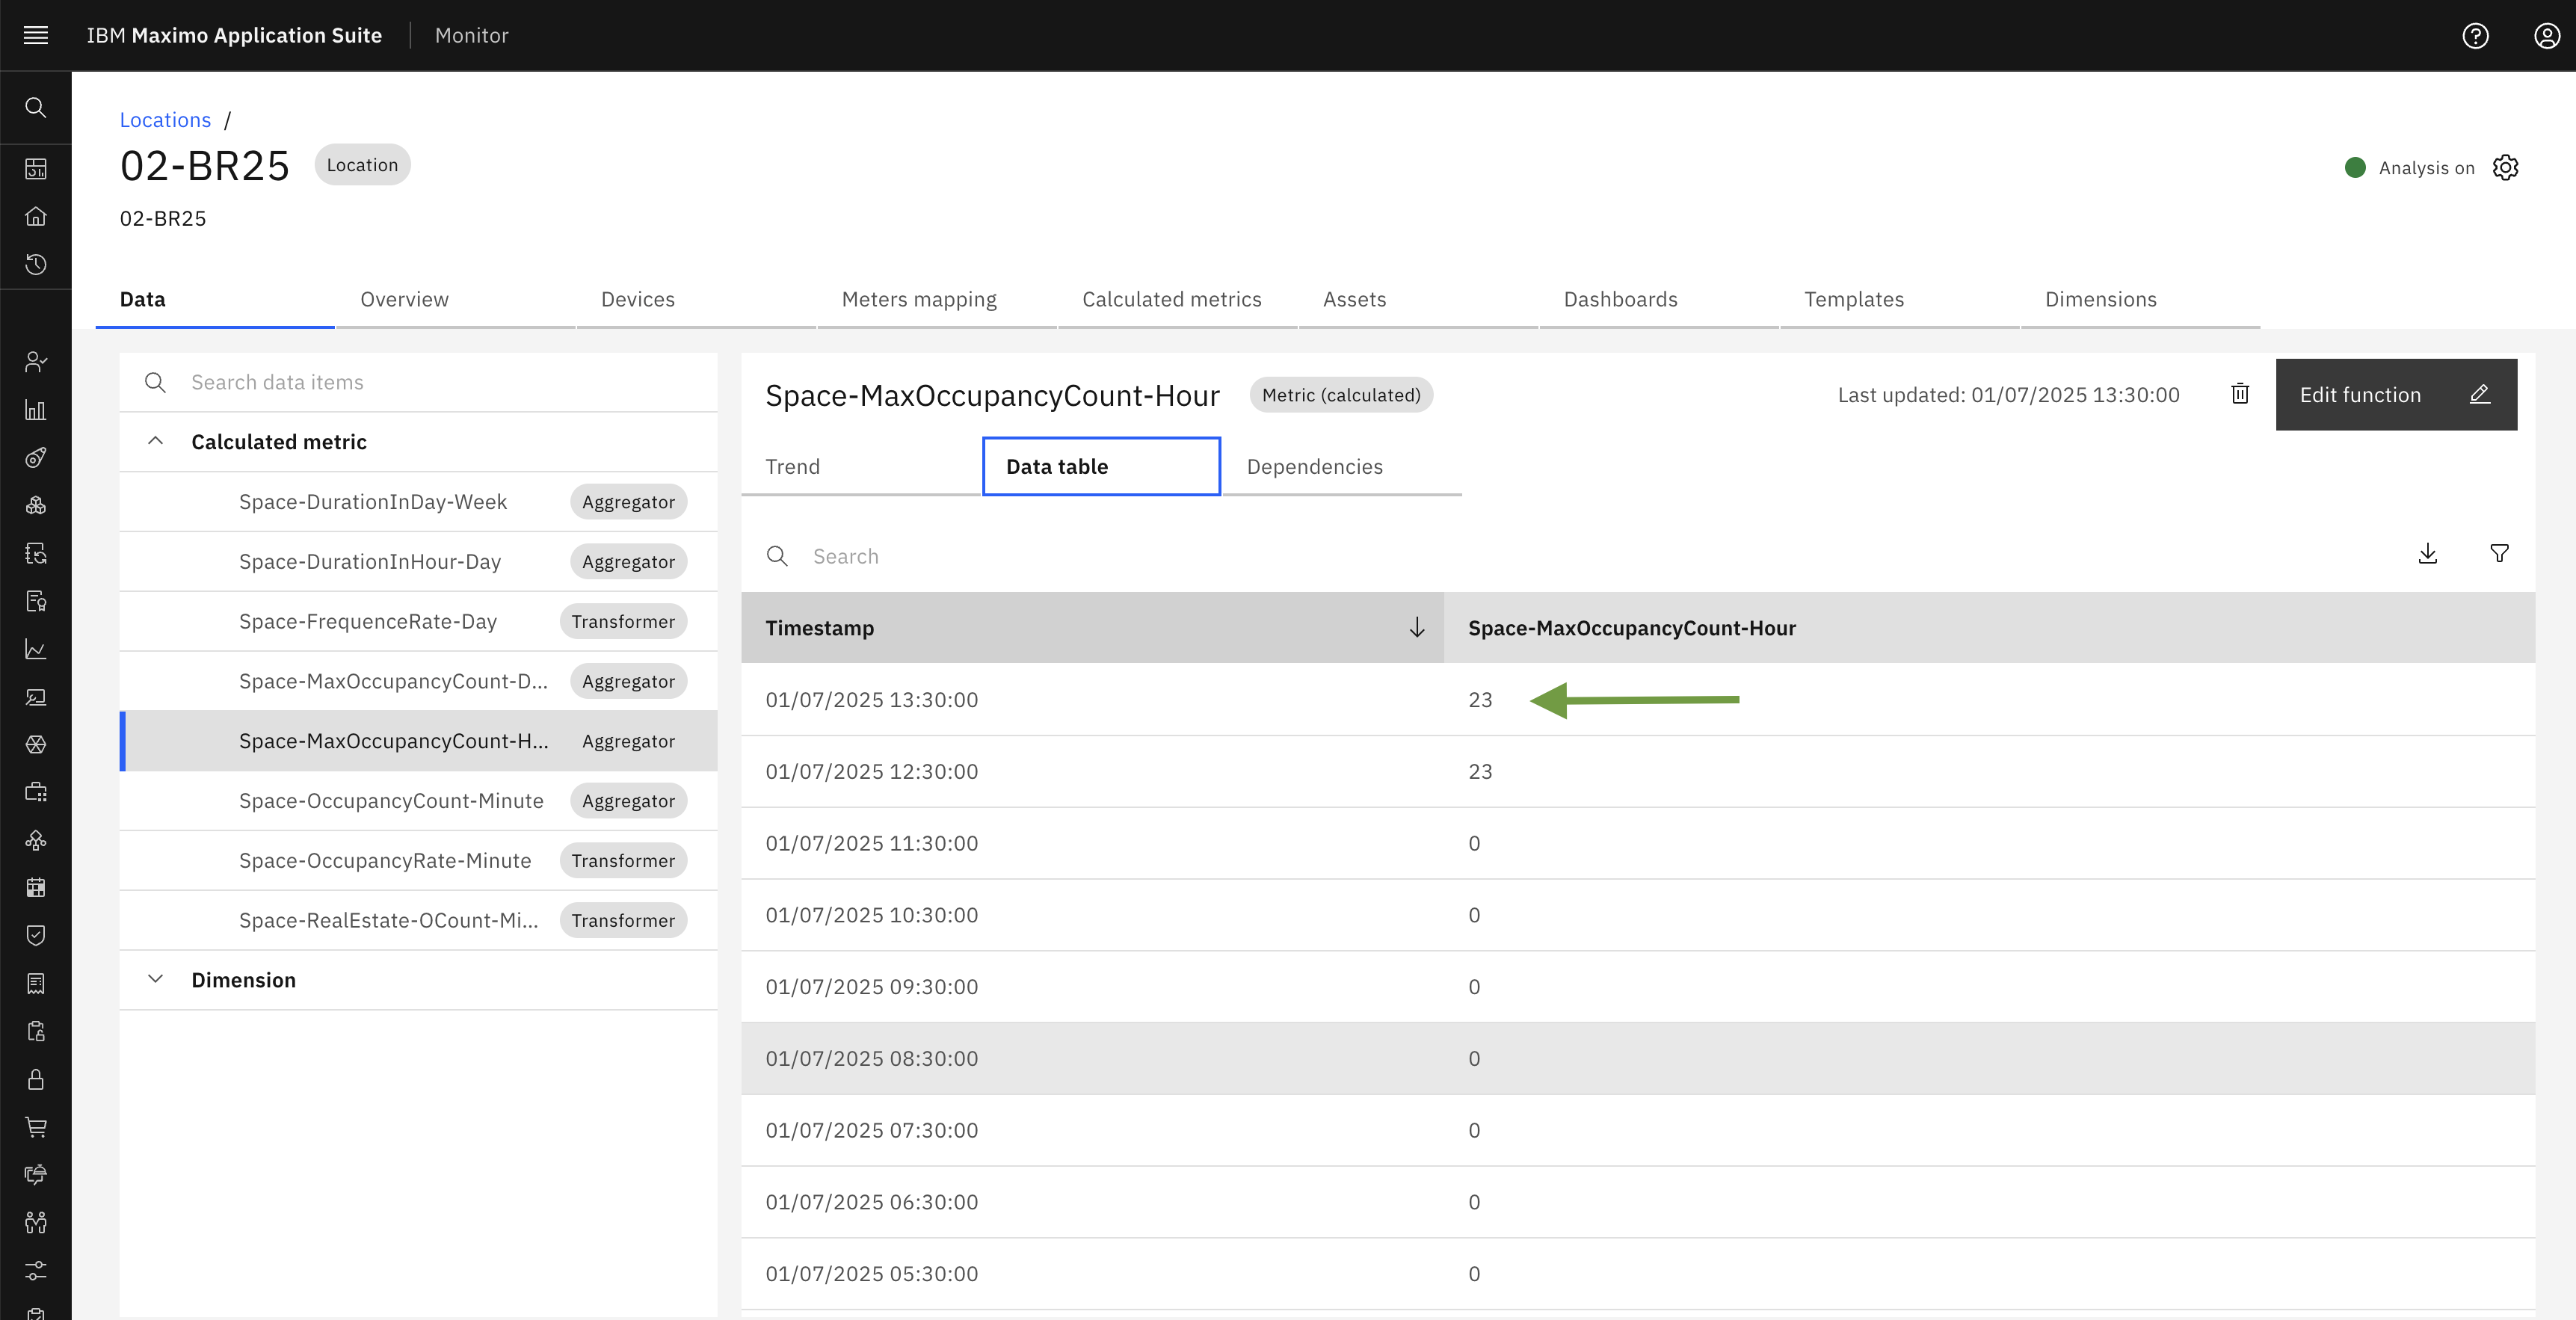This screenshot has width=2576, height=1320.
Task: Select Space-MaxOccupancyCount-D... metric
Action: [x=418, y=681]
